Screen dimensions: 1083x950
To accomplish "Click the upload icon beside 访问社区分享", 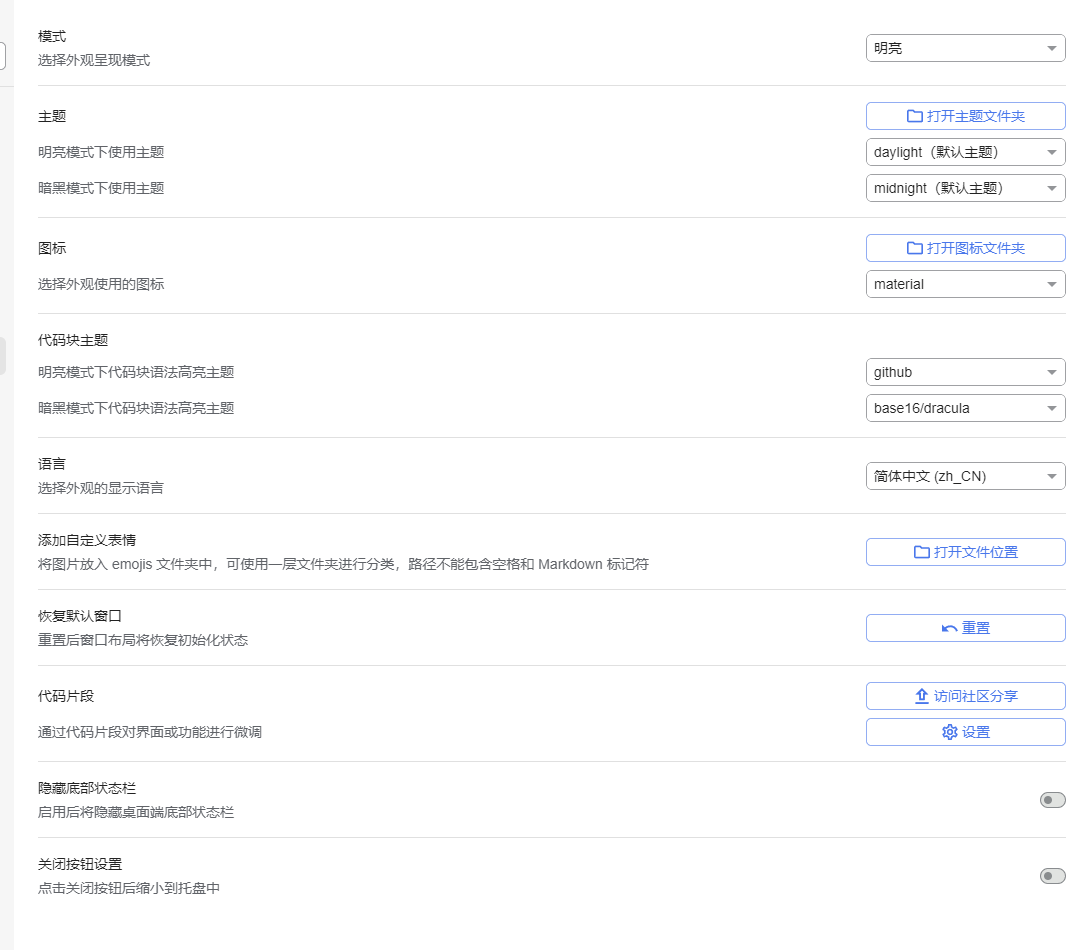I will (x=922, y=696).
